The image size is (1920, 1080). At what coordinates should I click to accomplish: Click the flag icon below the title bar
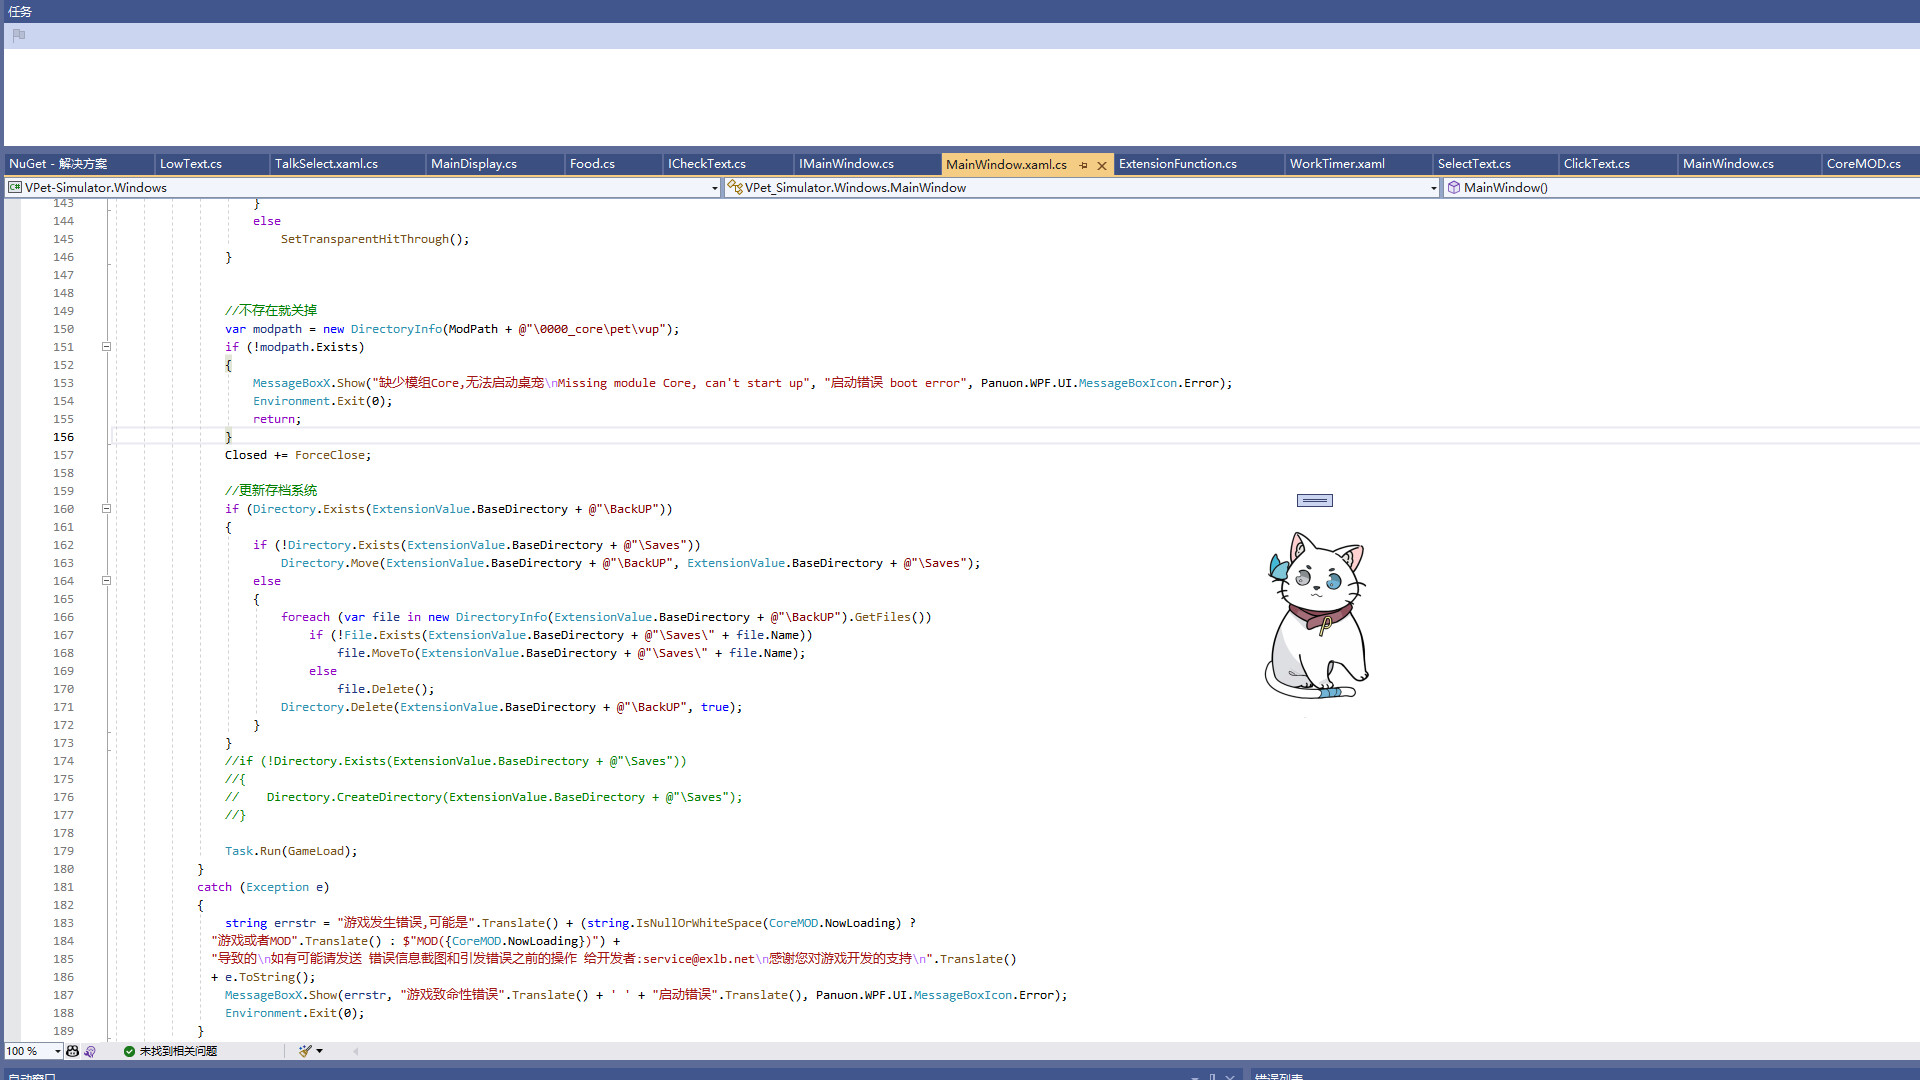pos(18,35)
